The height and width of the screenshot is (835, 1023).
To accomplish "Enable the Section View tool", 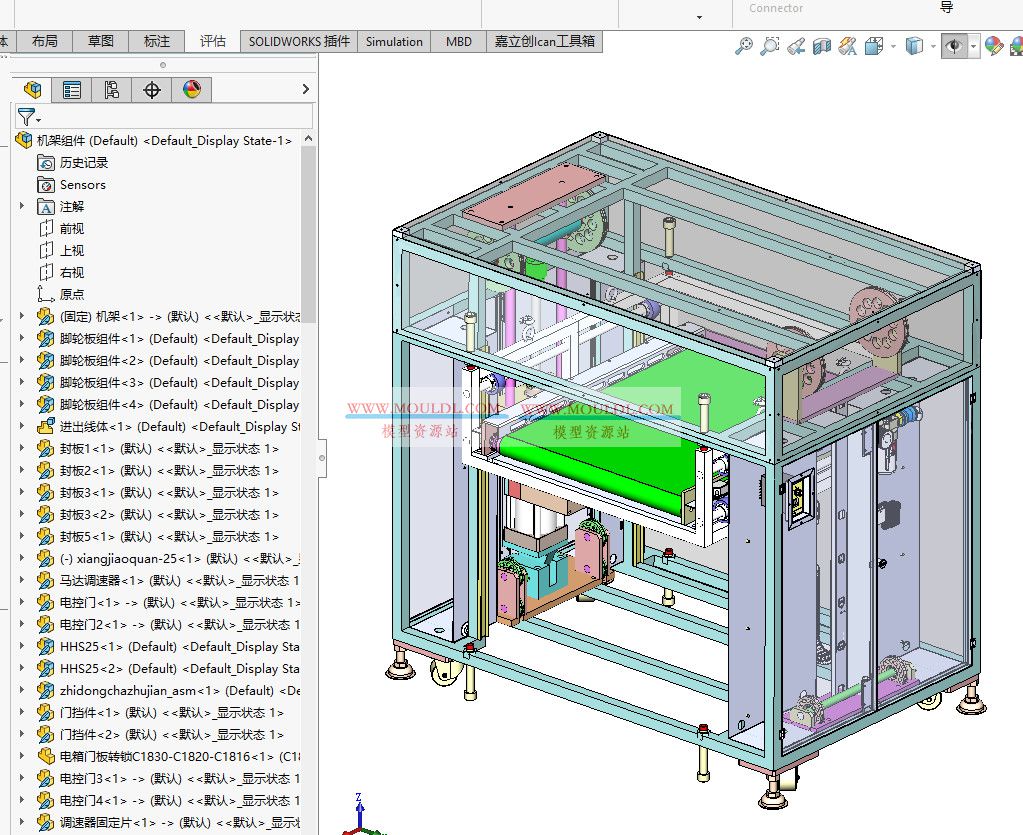I will [x=822, y=46].
